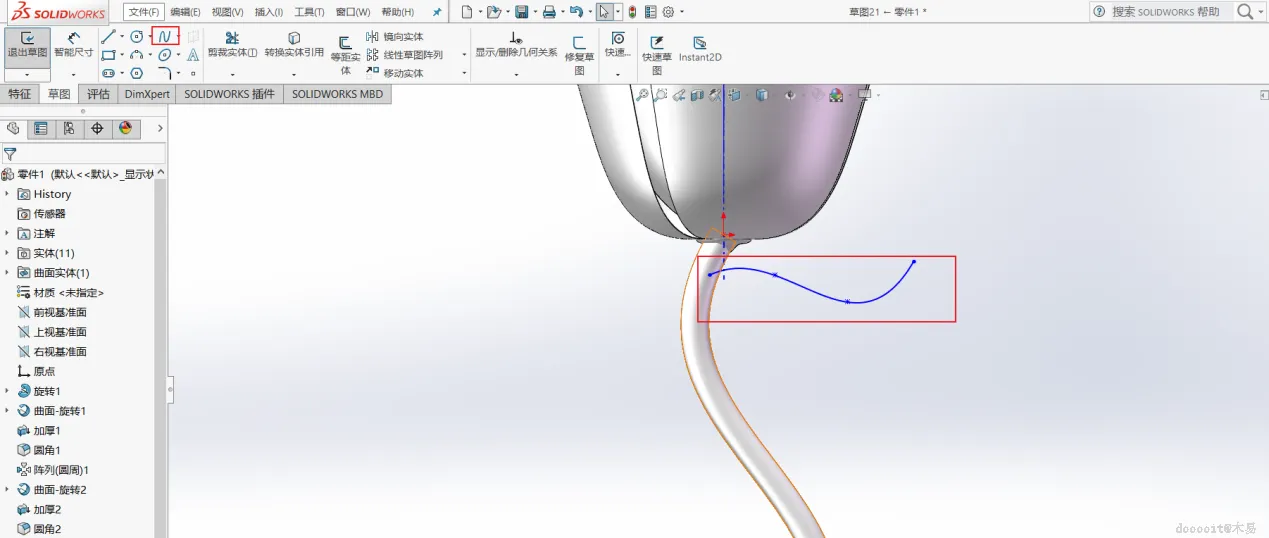Image resolution: width=1269 pixels, height=538 pixels.
Task: Open the dropdown under 显示/删除几何关系
Action: (516, 74)
